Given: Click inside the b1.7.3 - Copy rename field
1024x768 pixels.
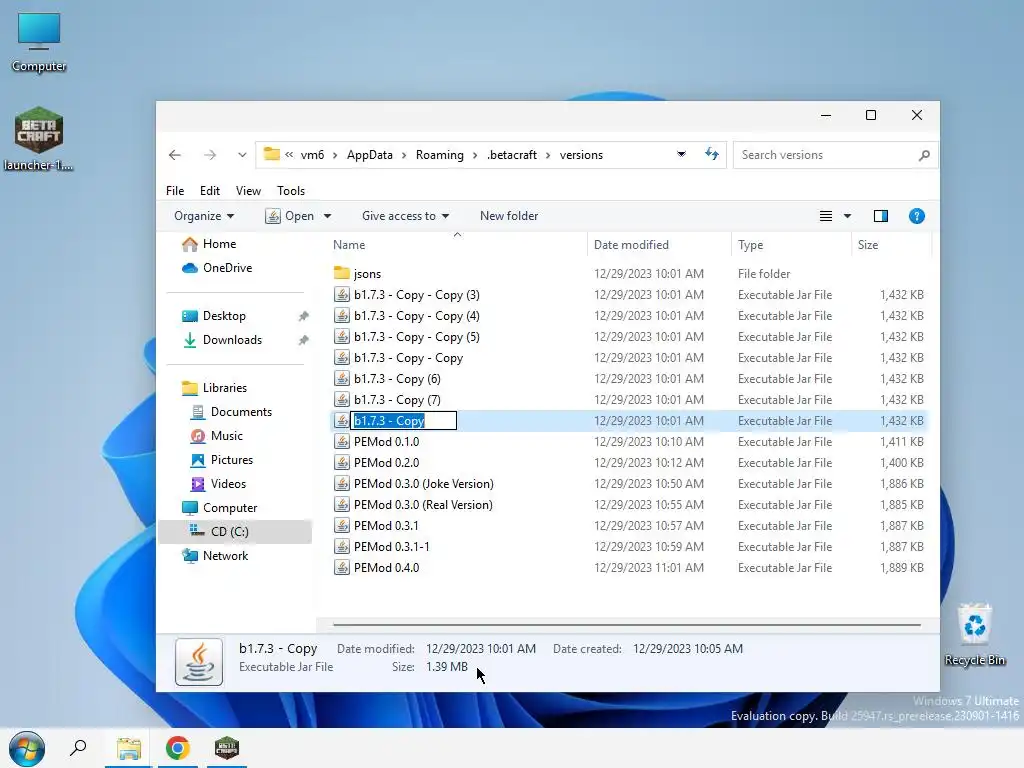Looking at the screenshot, I should coord(404,421).
